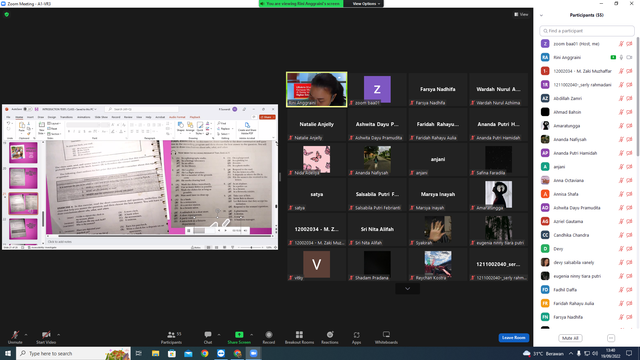This screenshot has height=360, width=640.
Task: Click the more options button beside Mute All
Action: [x=611, y=338]
